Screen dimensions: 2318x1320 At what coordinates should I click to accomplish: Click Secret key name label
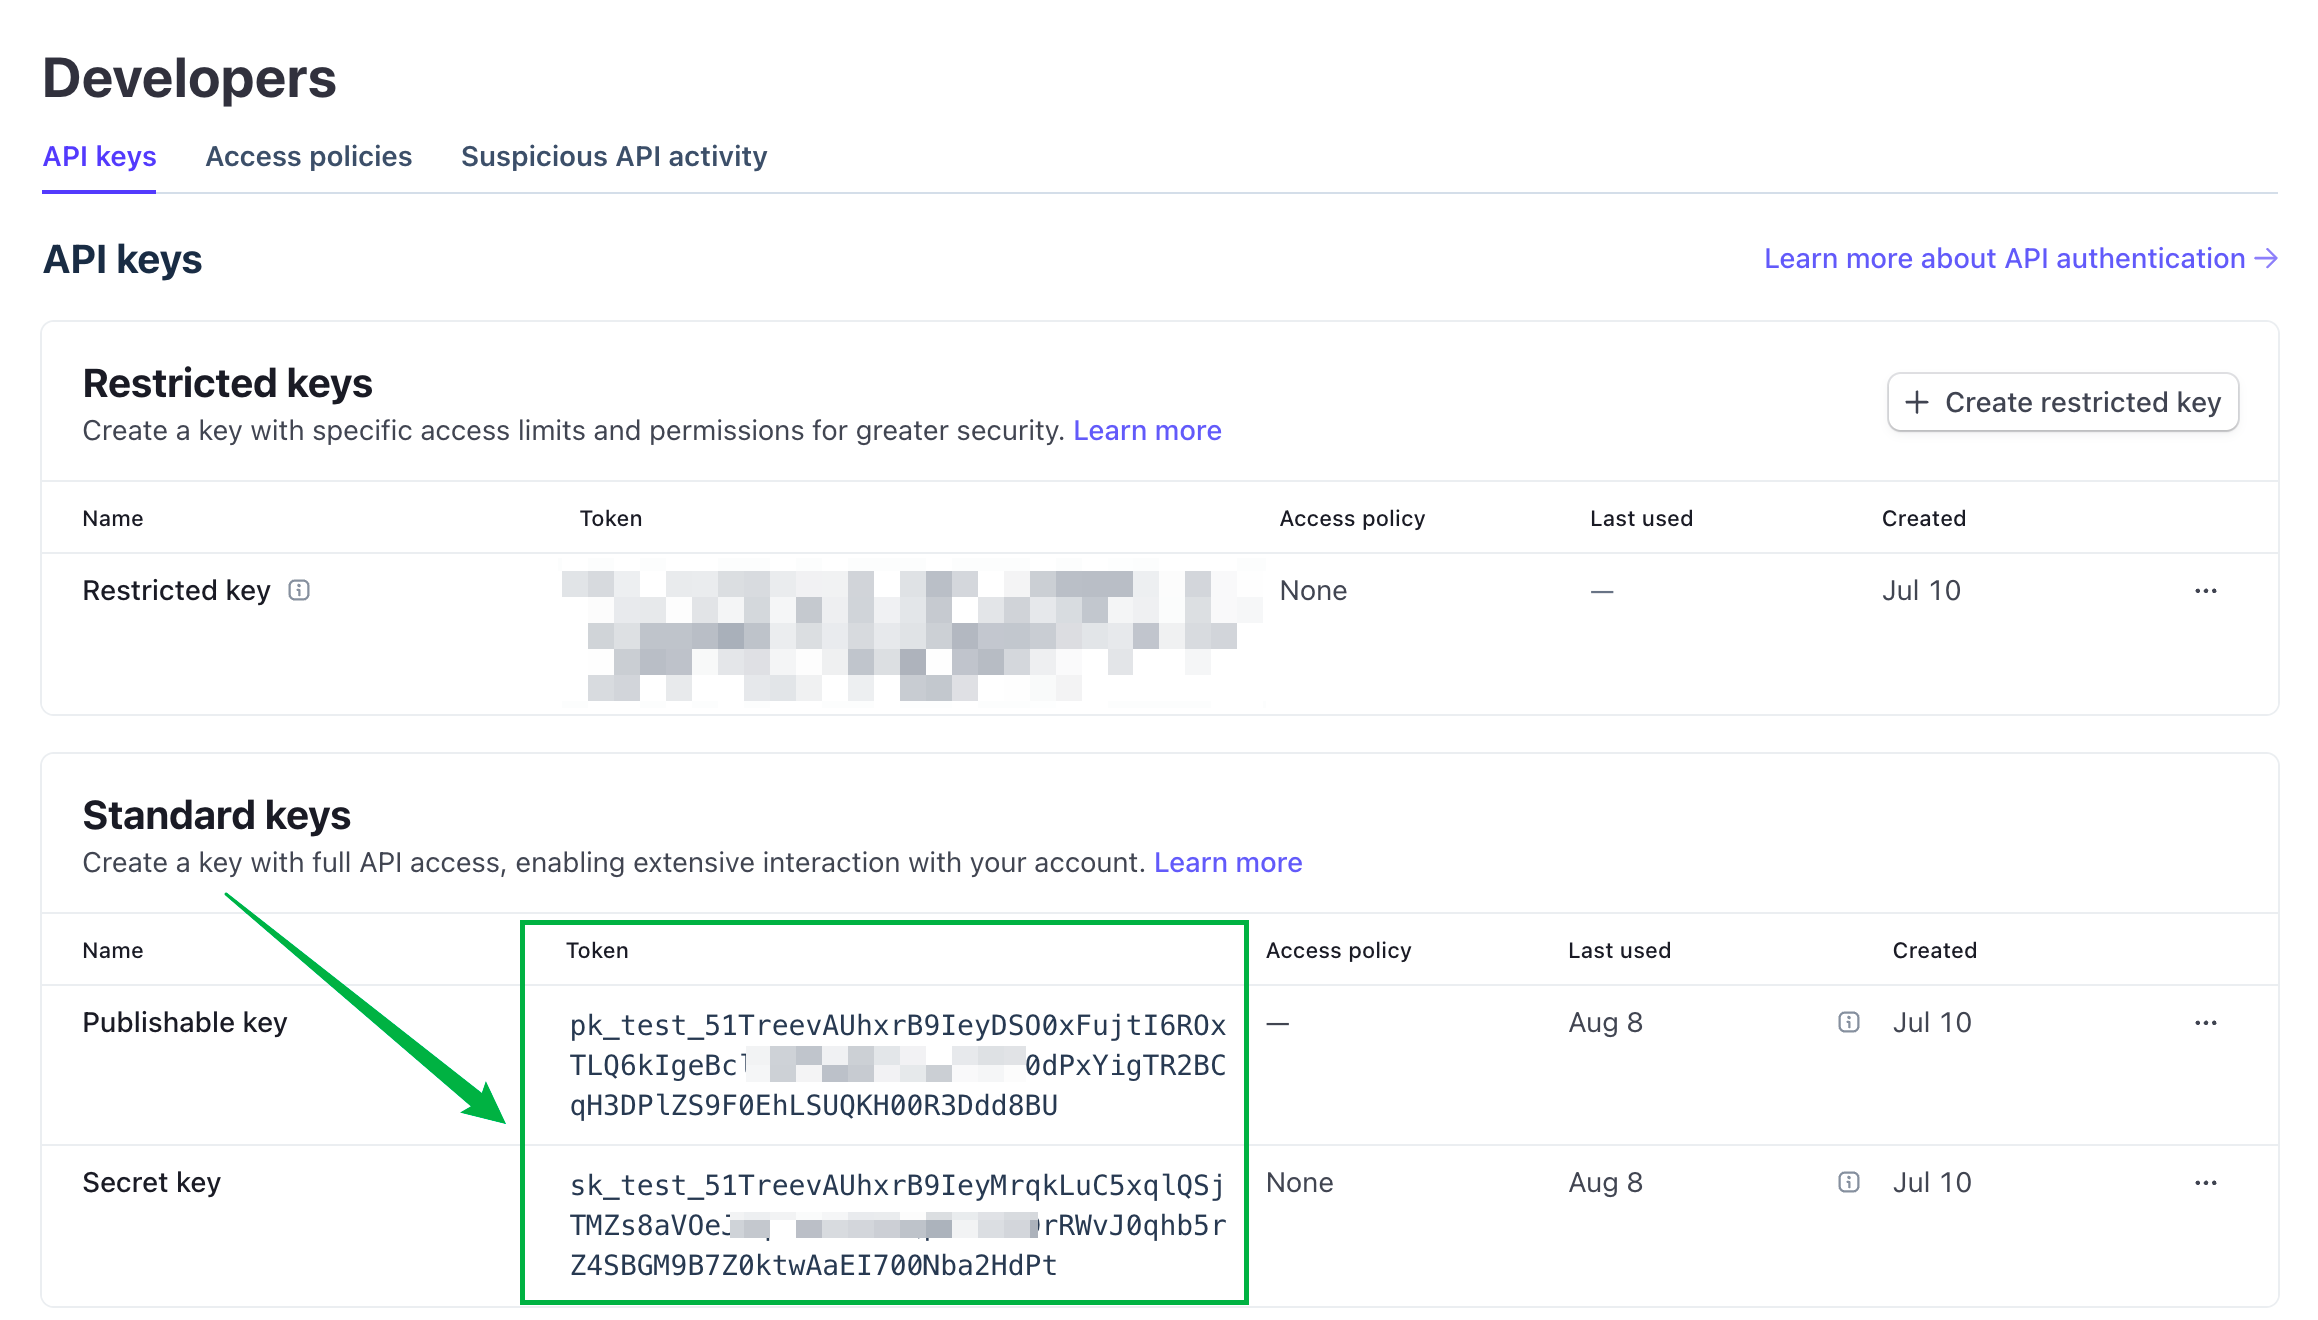[x=152, y=1182]
